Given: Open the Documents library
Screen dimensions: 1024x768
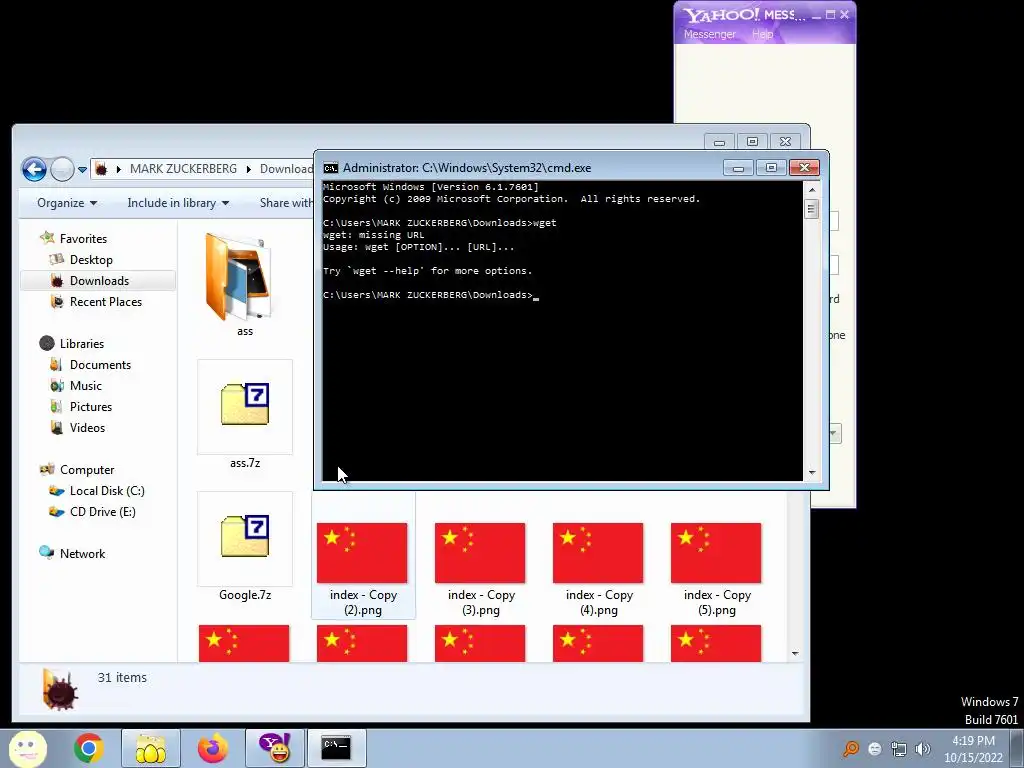Looking at the screenshot, I should tap(100, 364).
